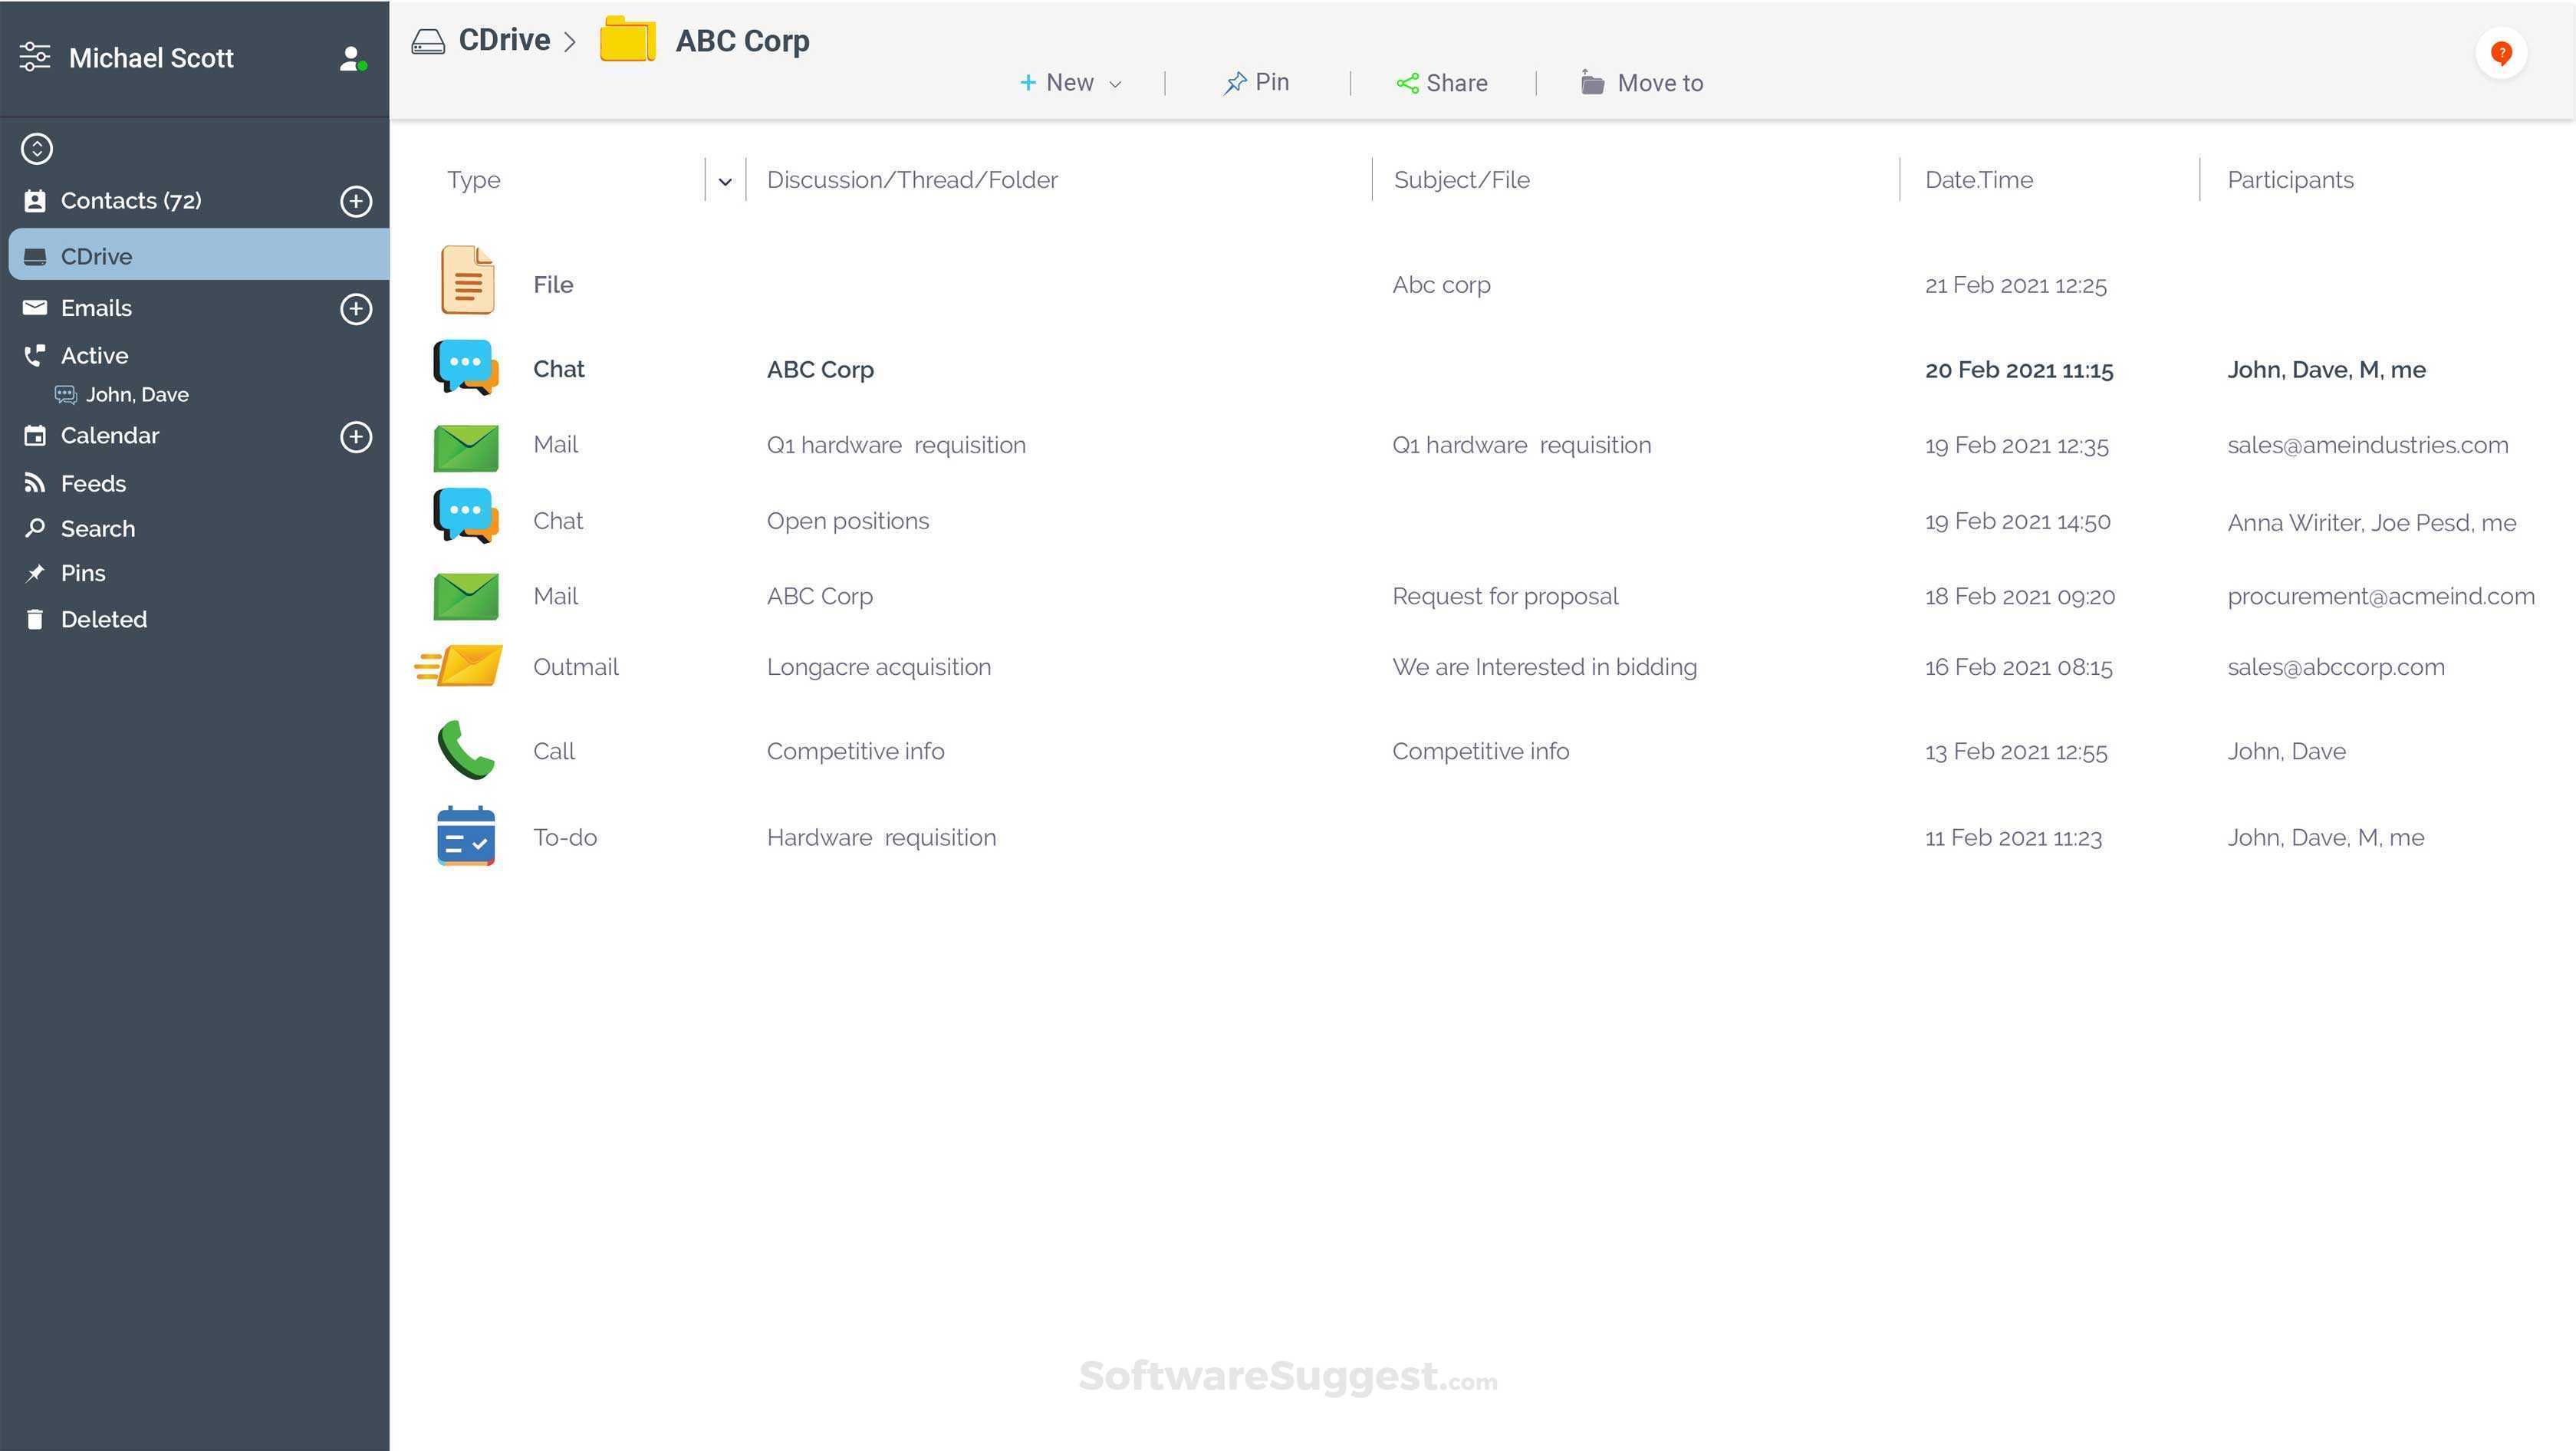This screenshot has height=1451, width=2576.
Task: Click the green phone Call icon
Action: 465,750
